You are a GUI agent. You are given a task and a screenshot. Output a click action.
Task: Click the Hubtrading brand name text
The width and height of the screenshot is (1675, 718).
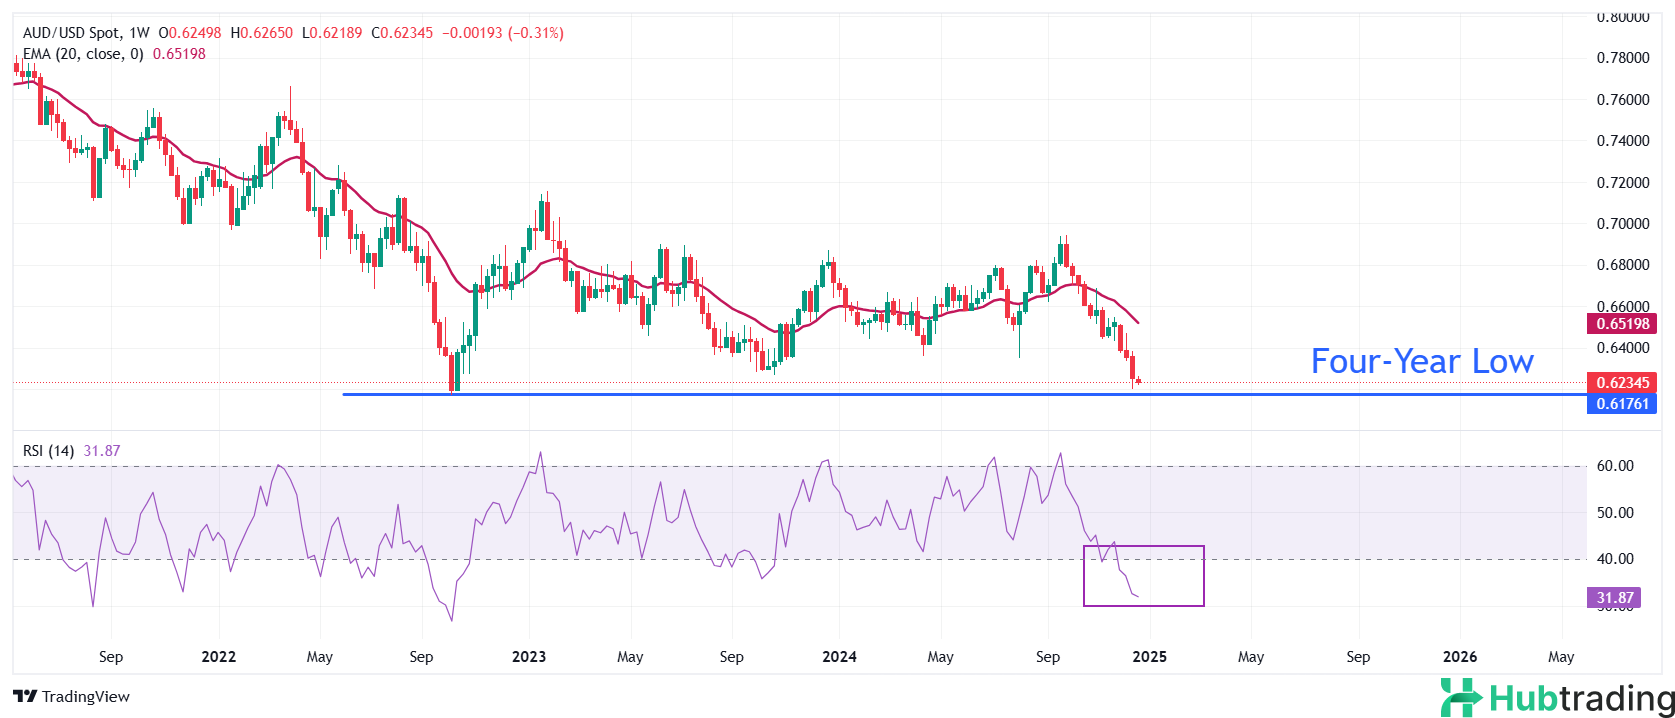[1582, 698]
